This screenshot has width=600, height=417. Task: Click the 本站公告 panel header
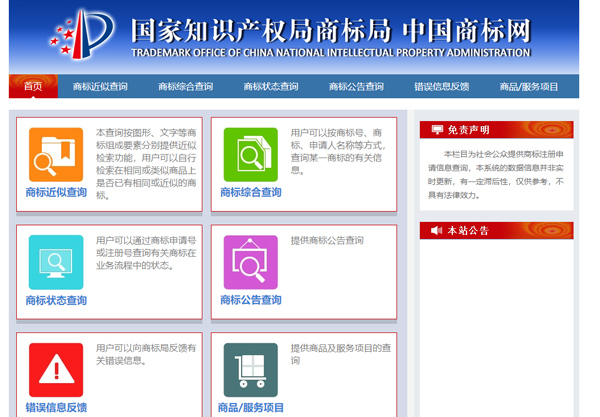tap(496, 231)
